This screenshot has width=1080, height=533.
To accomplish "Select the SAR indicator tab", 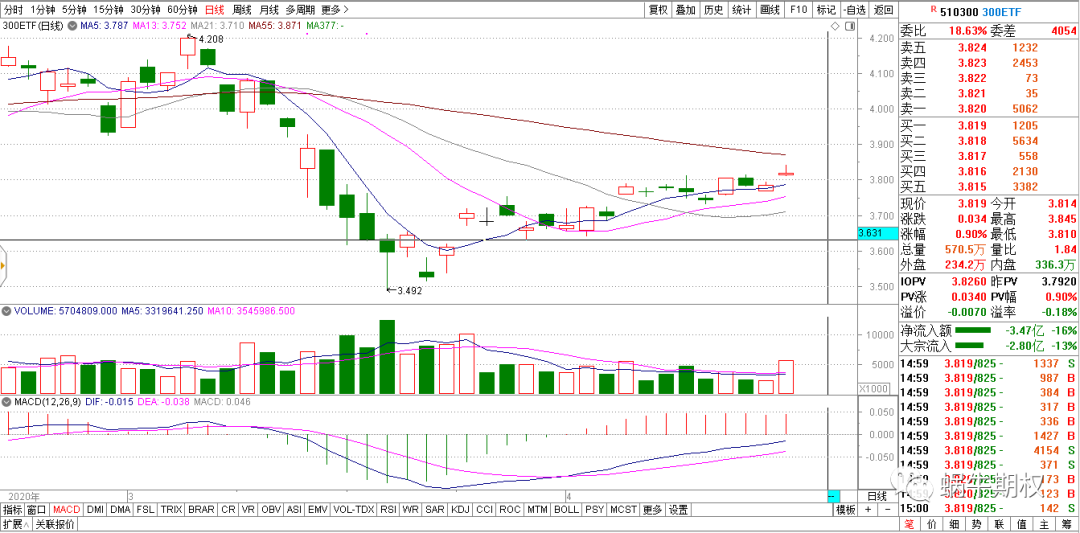I will 435,510.
